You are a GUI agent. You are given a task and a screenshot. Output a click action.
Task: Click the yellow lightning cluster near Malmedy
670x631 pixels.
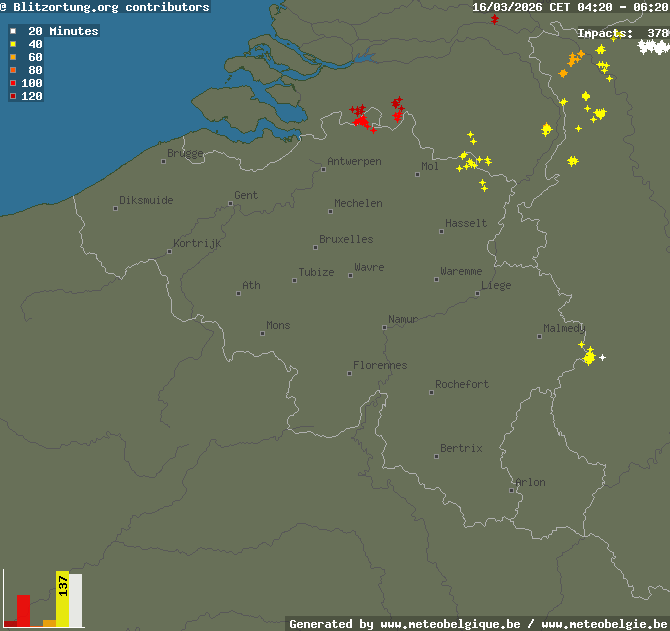click(589, 357)
